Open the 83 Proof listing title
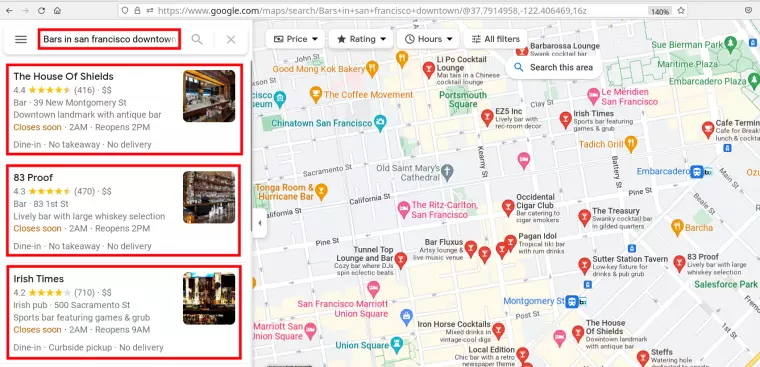760x367 pixels. tap(33, 177)
